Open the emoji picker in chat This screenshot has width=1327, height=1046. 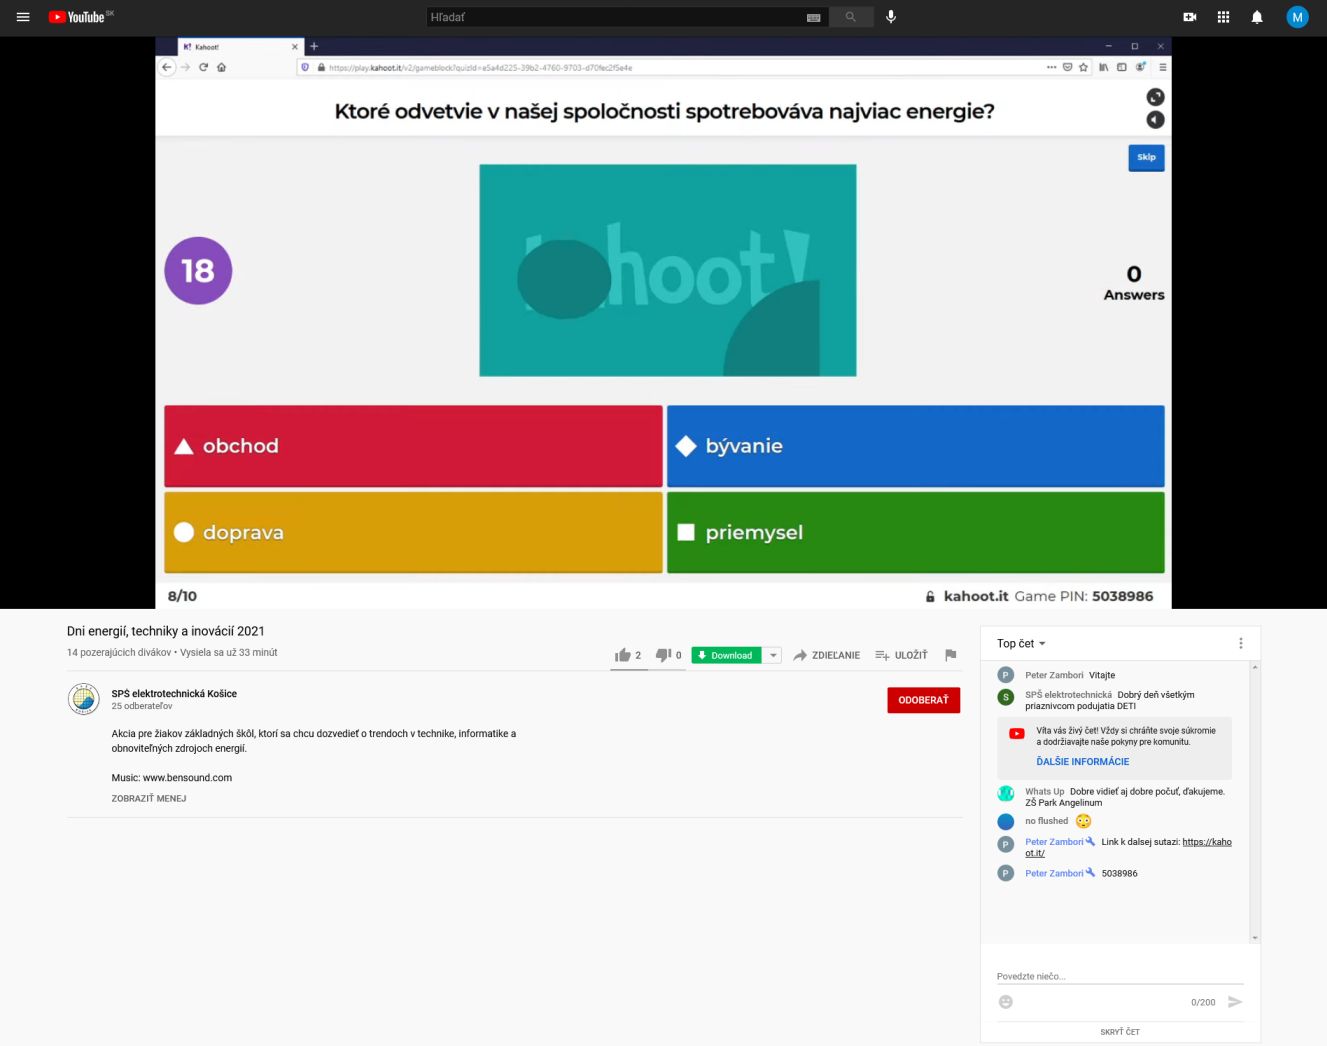1006,1002
